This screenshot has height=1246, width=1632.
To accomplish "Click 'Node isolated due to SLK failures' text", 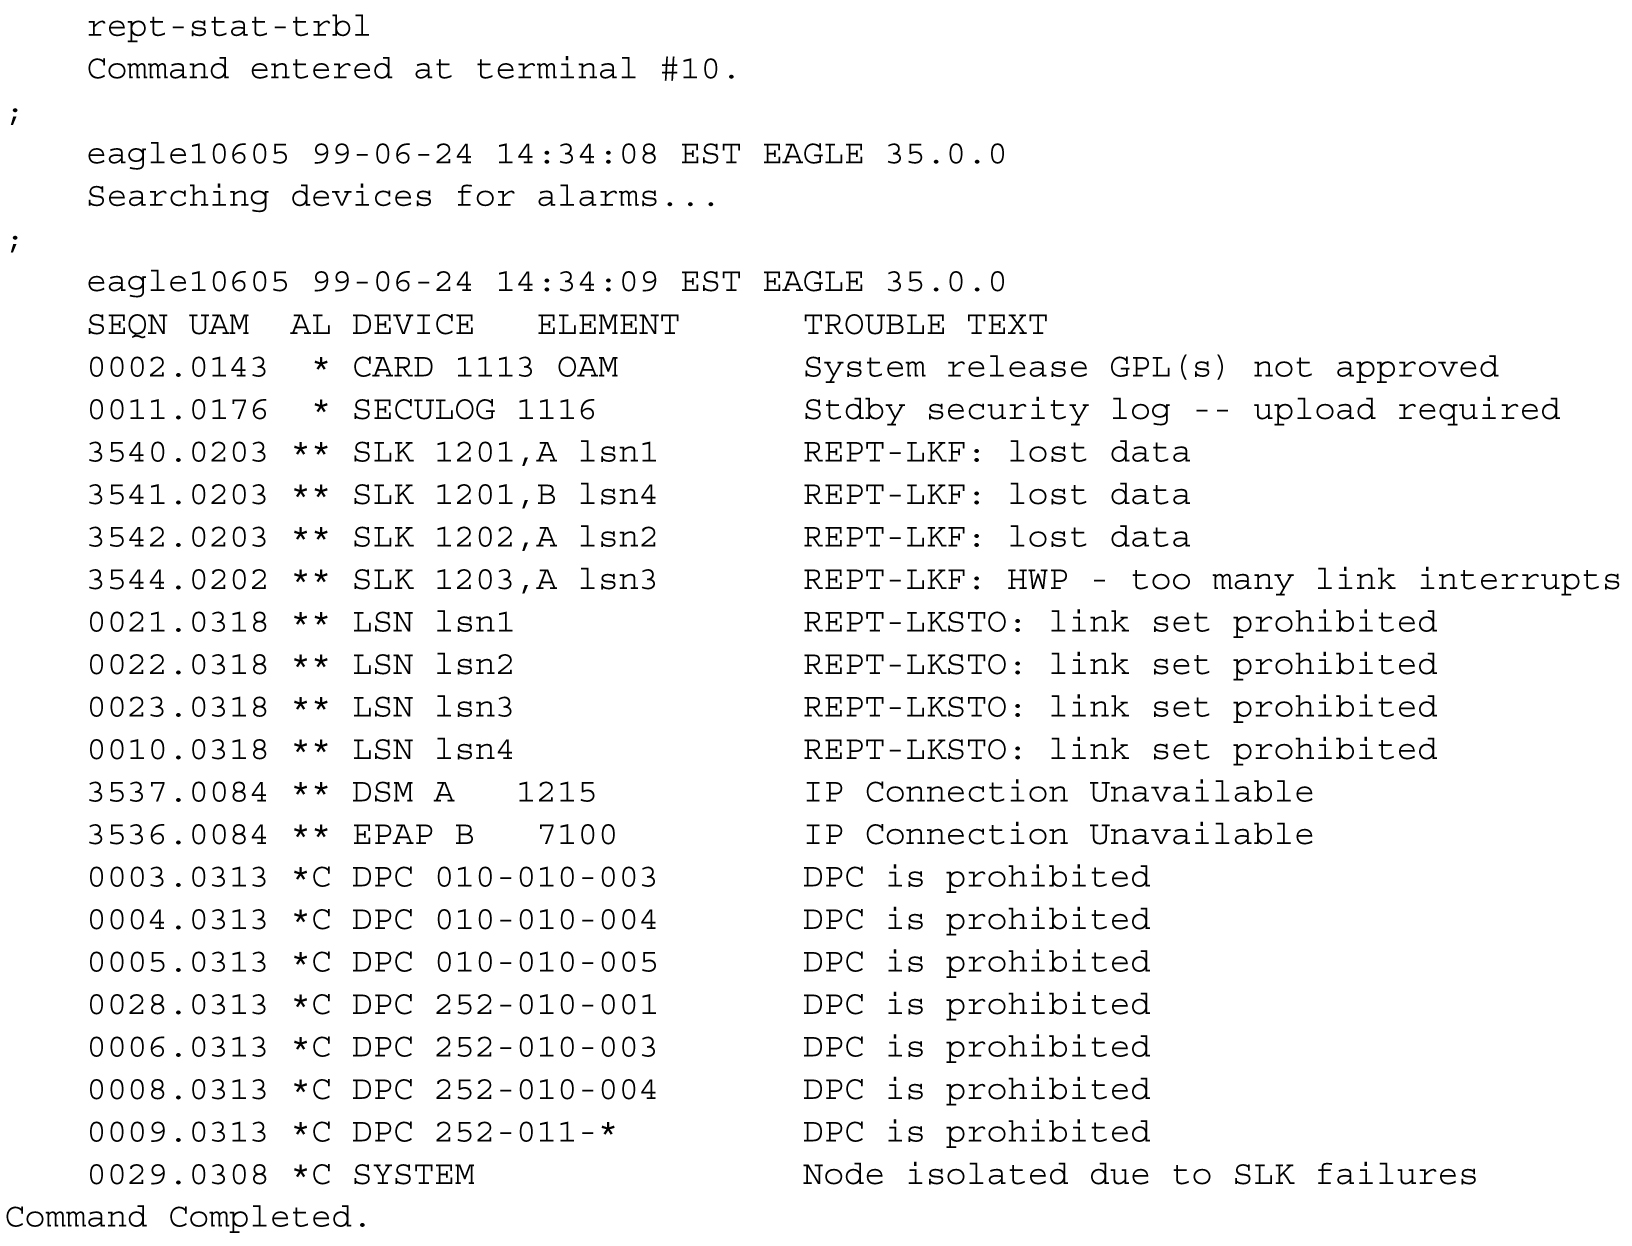I will [x=1140, y=1175].
